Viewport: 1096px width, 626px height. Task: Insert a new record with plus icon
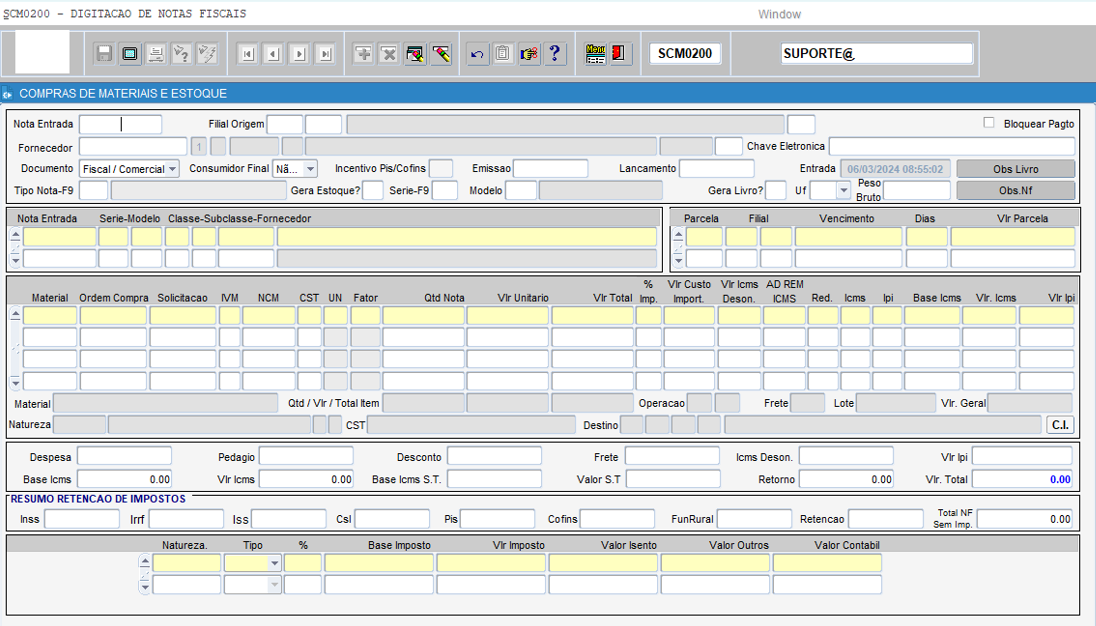click(x=363, y=54)
